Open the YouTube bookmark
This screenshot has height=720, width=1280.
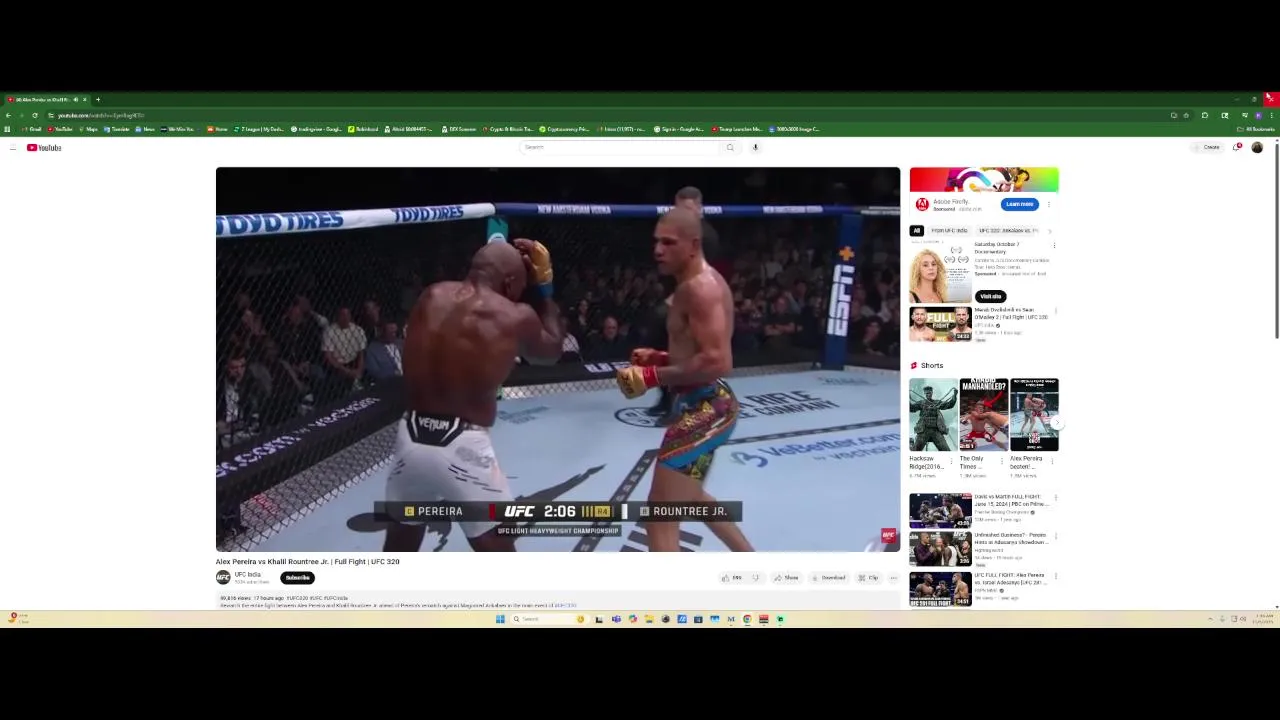point(60,129)
